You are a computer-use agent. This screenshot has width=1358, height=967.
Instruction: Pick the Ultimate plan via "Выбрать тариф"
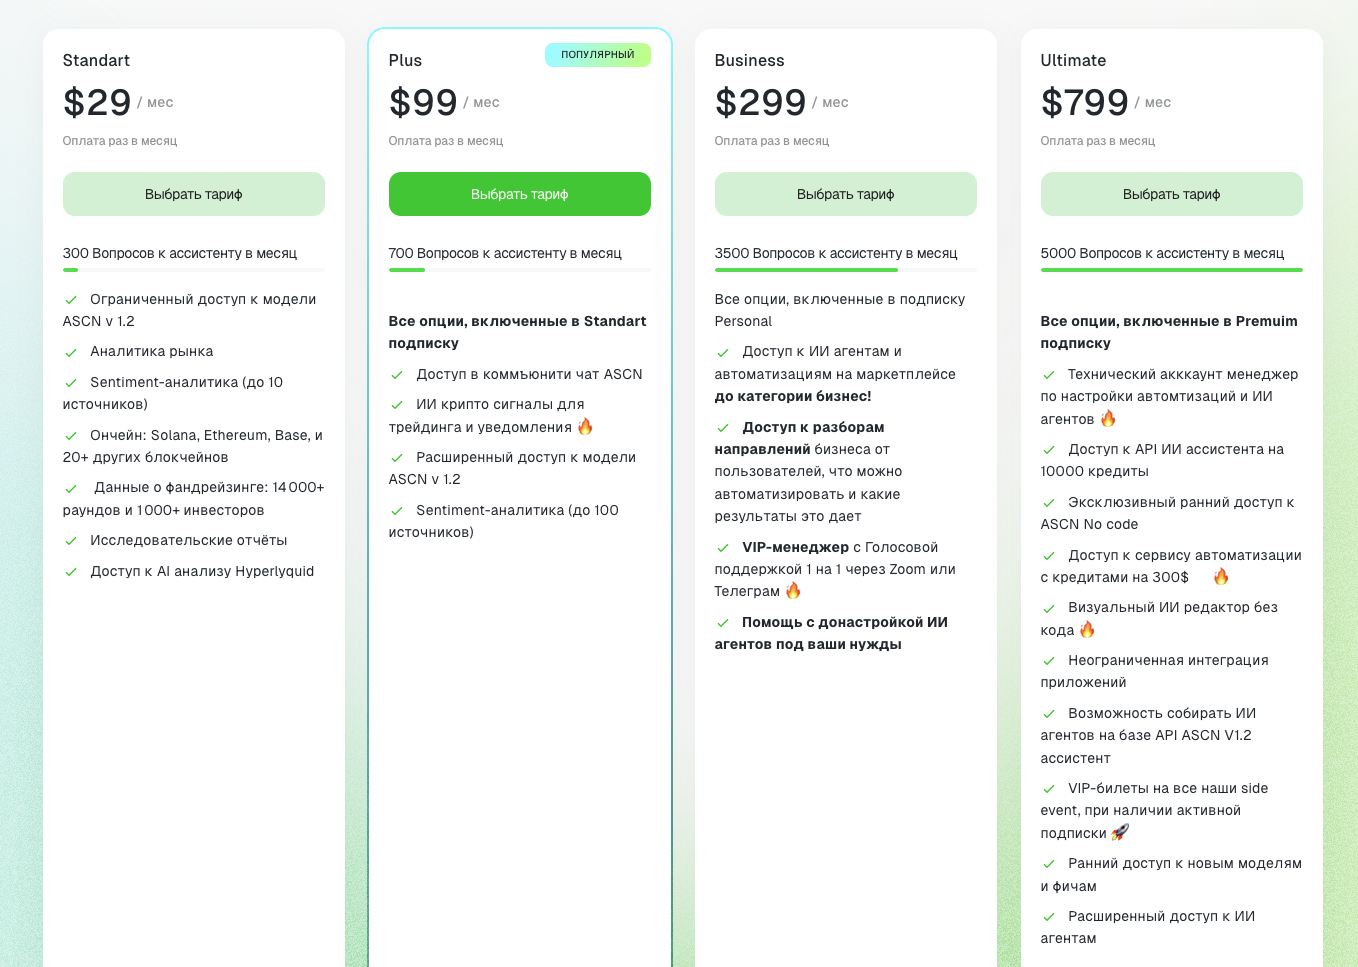[1172, 194]
